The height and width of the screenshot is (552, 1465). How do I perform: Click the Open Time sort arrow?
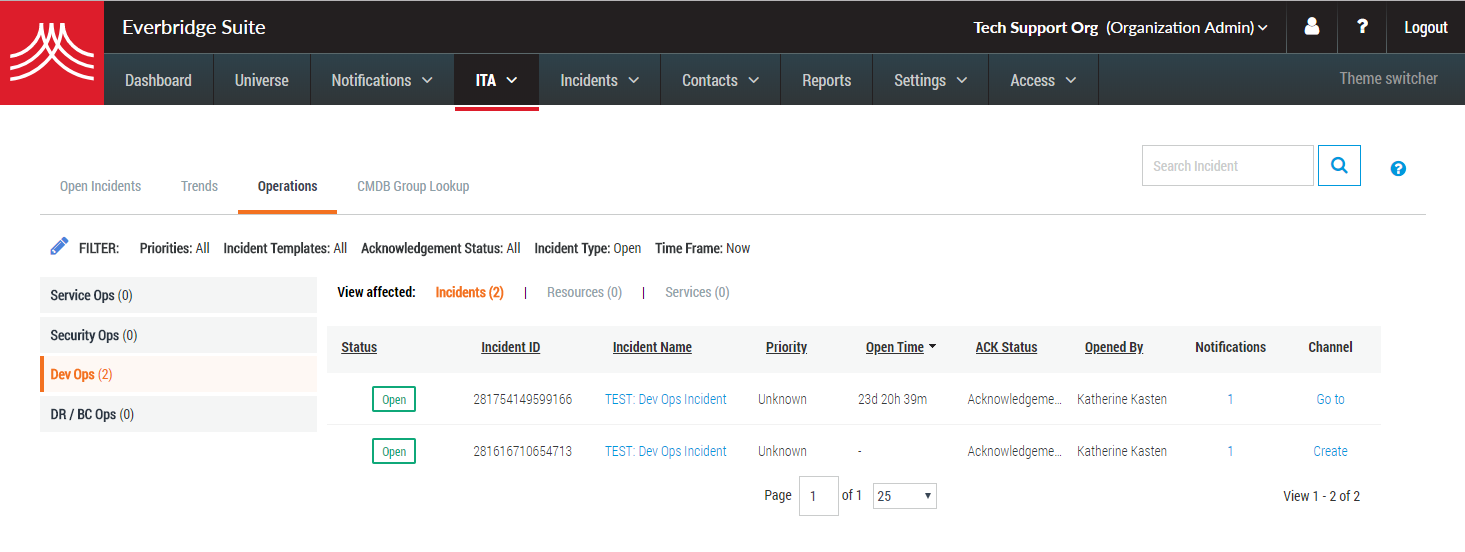(x=932, y=346)
